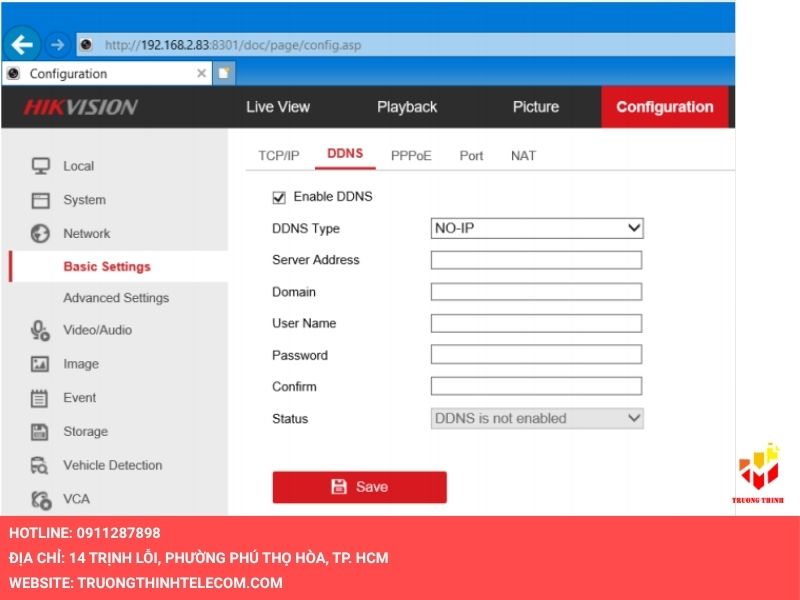Collapse the Network section in sidebar

point(87,234)
